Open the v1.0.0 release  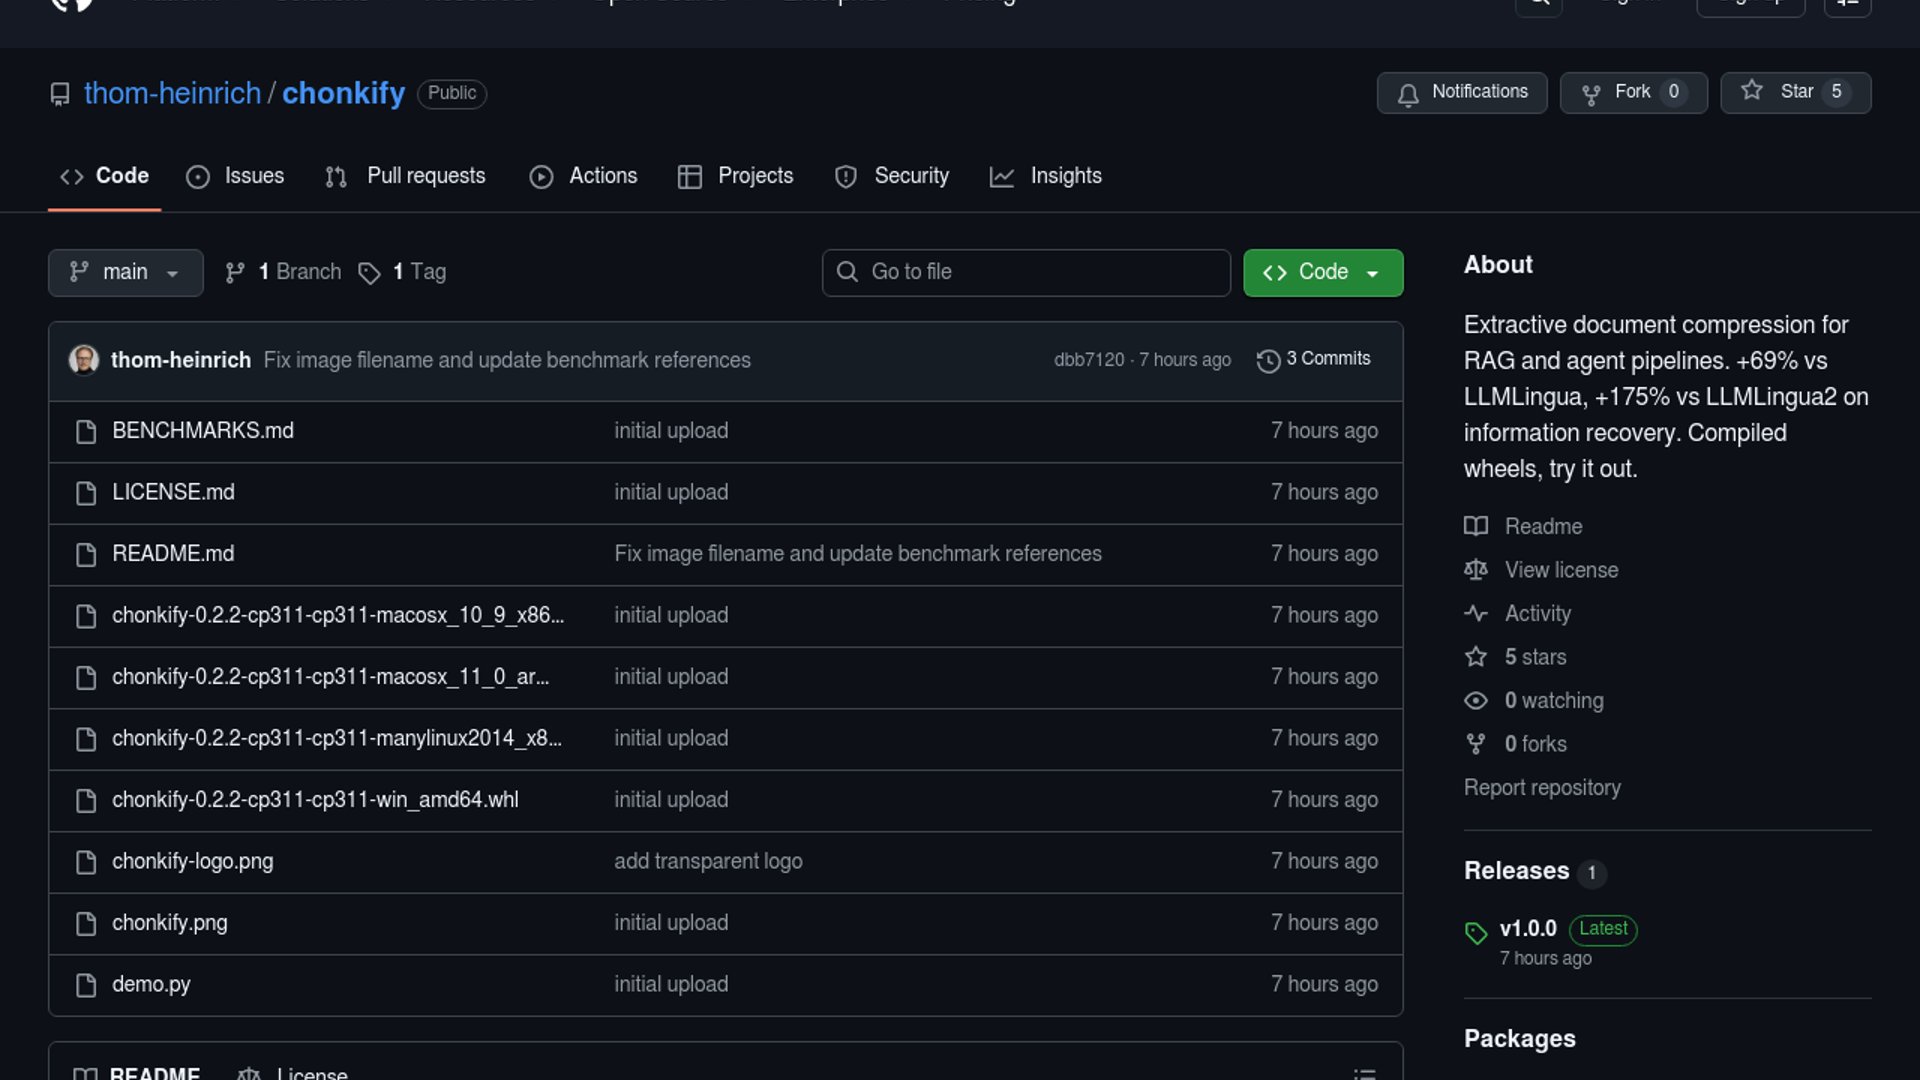click(1527, 929)
